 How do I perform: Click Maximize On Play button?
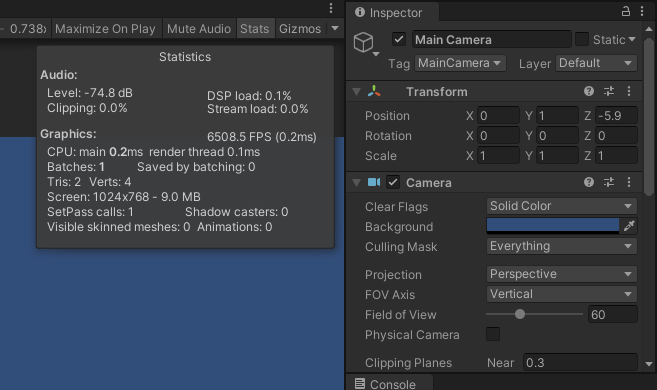point(105,28)
